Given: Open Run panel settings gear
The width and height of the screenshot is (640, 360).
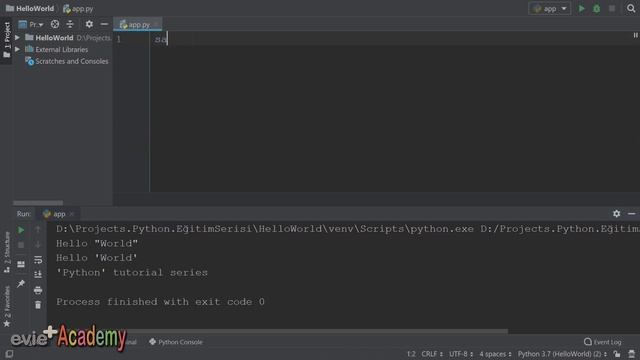Looking at the screenshot, I should click(x=616, y=213).
